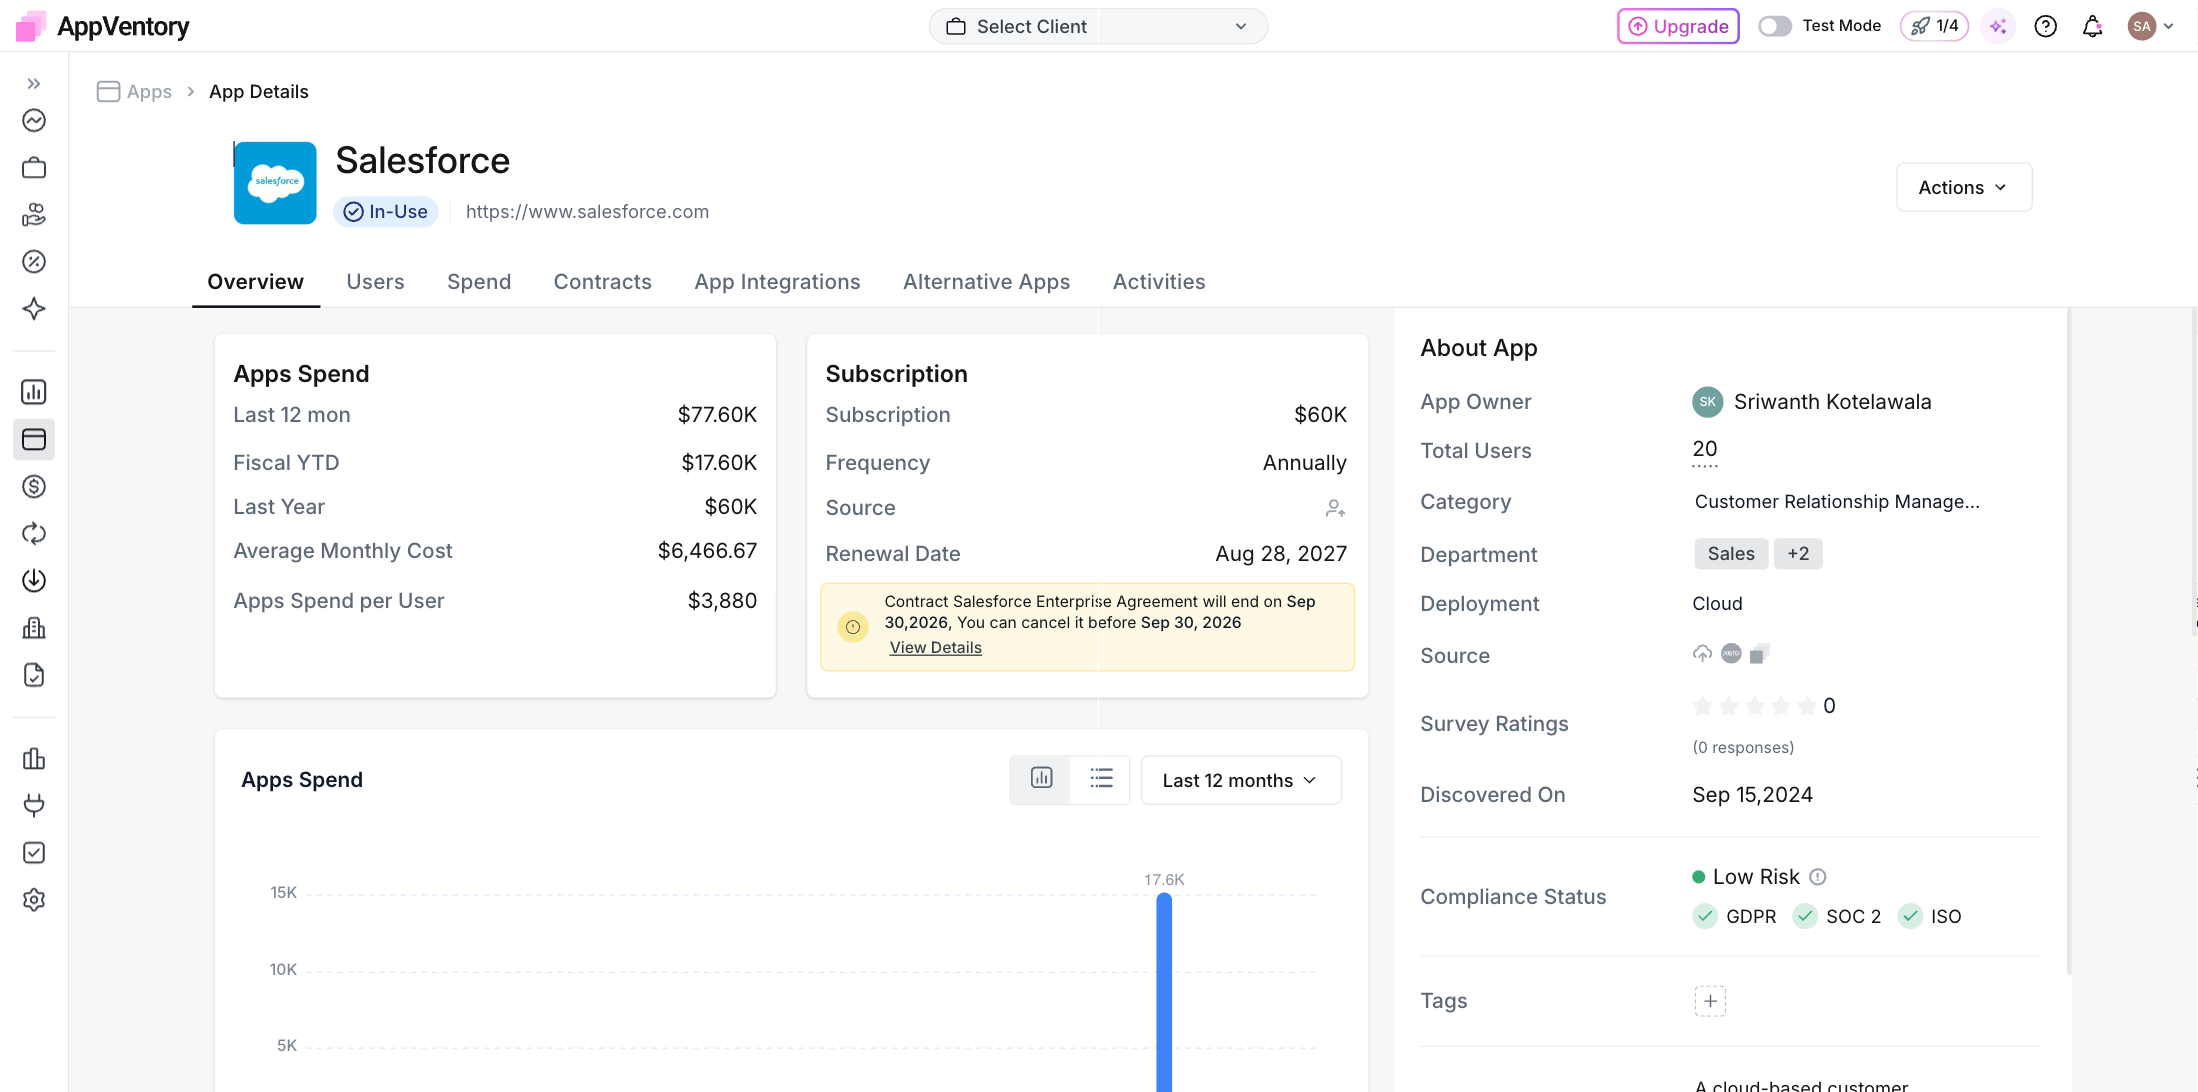The width and height of the screenshot is (2198, 1092).
Task: Open the notifications bell
Action: 2092,27
